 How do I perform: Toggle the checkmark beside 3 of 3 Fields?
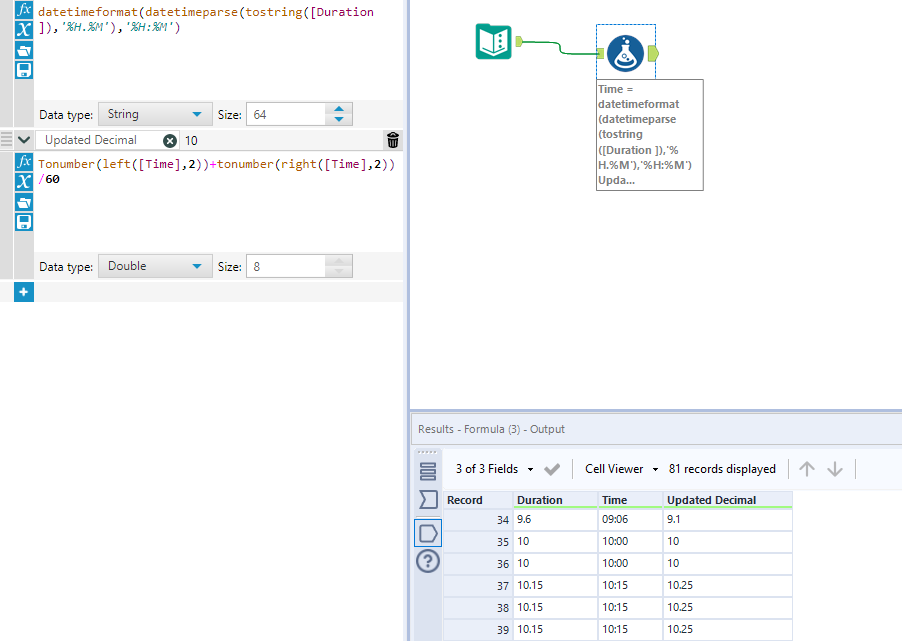click(552, 468)
